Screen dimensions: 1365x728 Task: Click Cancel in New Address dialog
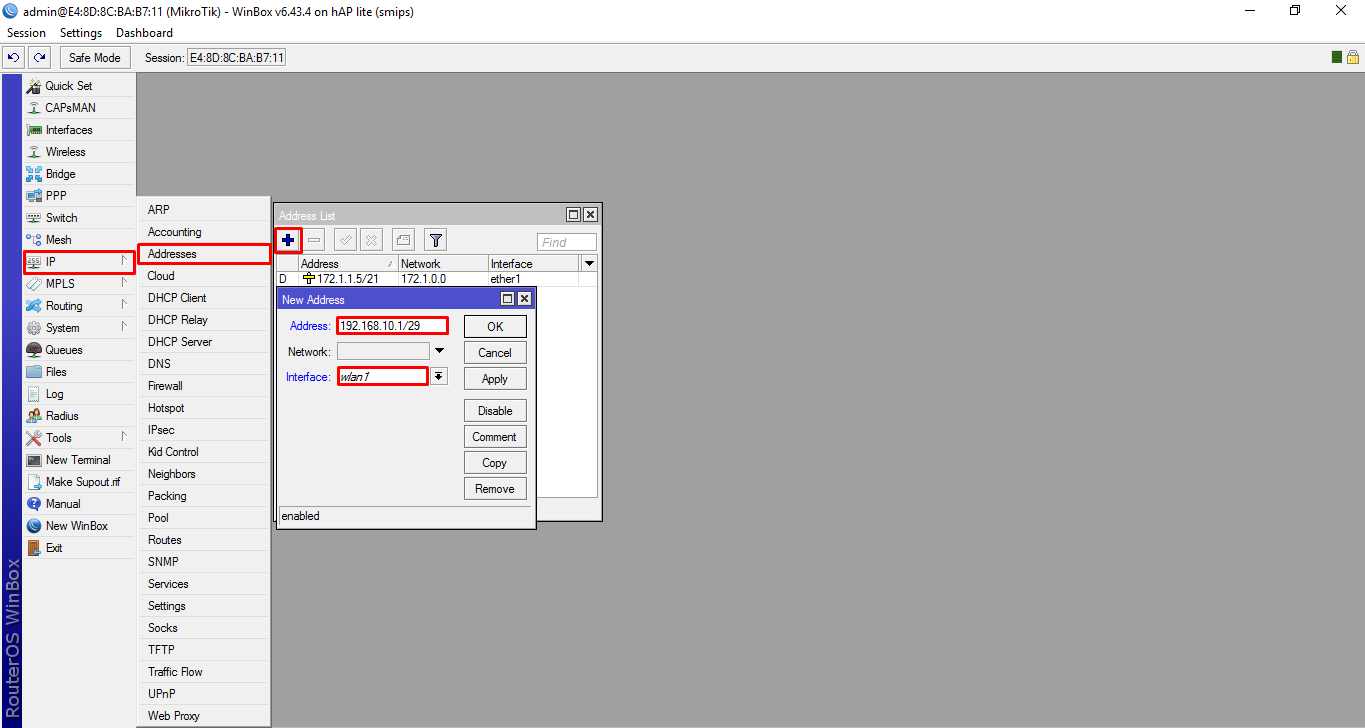click(495, 353)
